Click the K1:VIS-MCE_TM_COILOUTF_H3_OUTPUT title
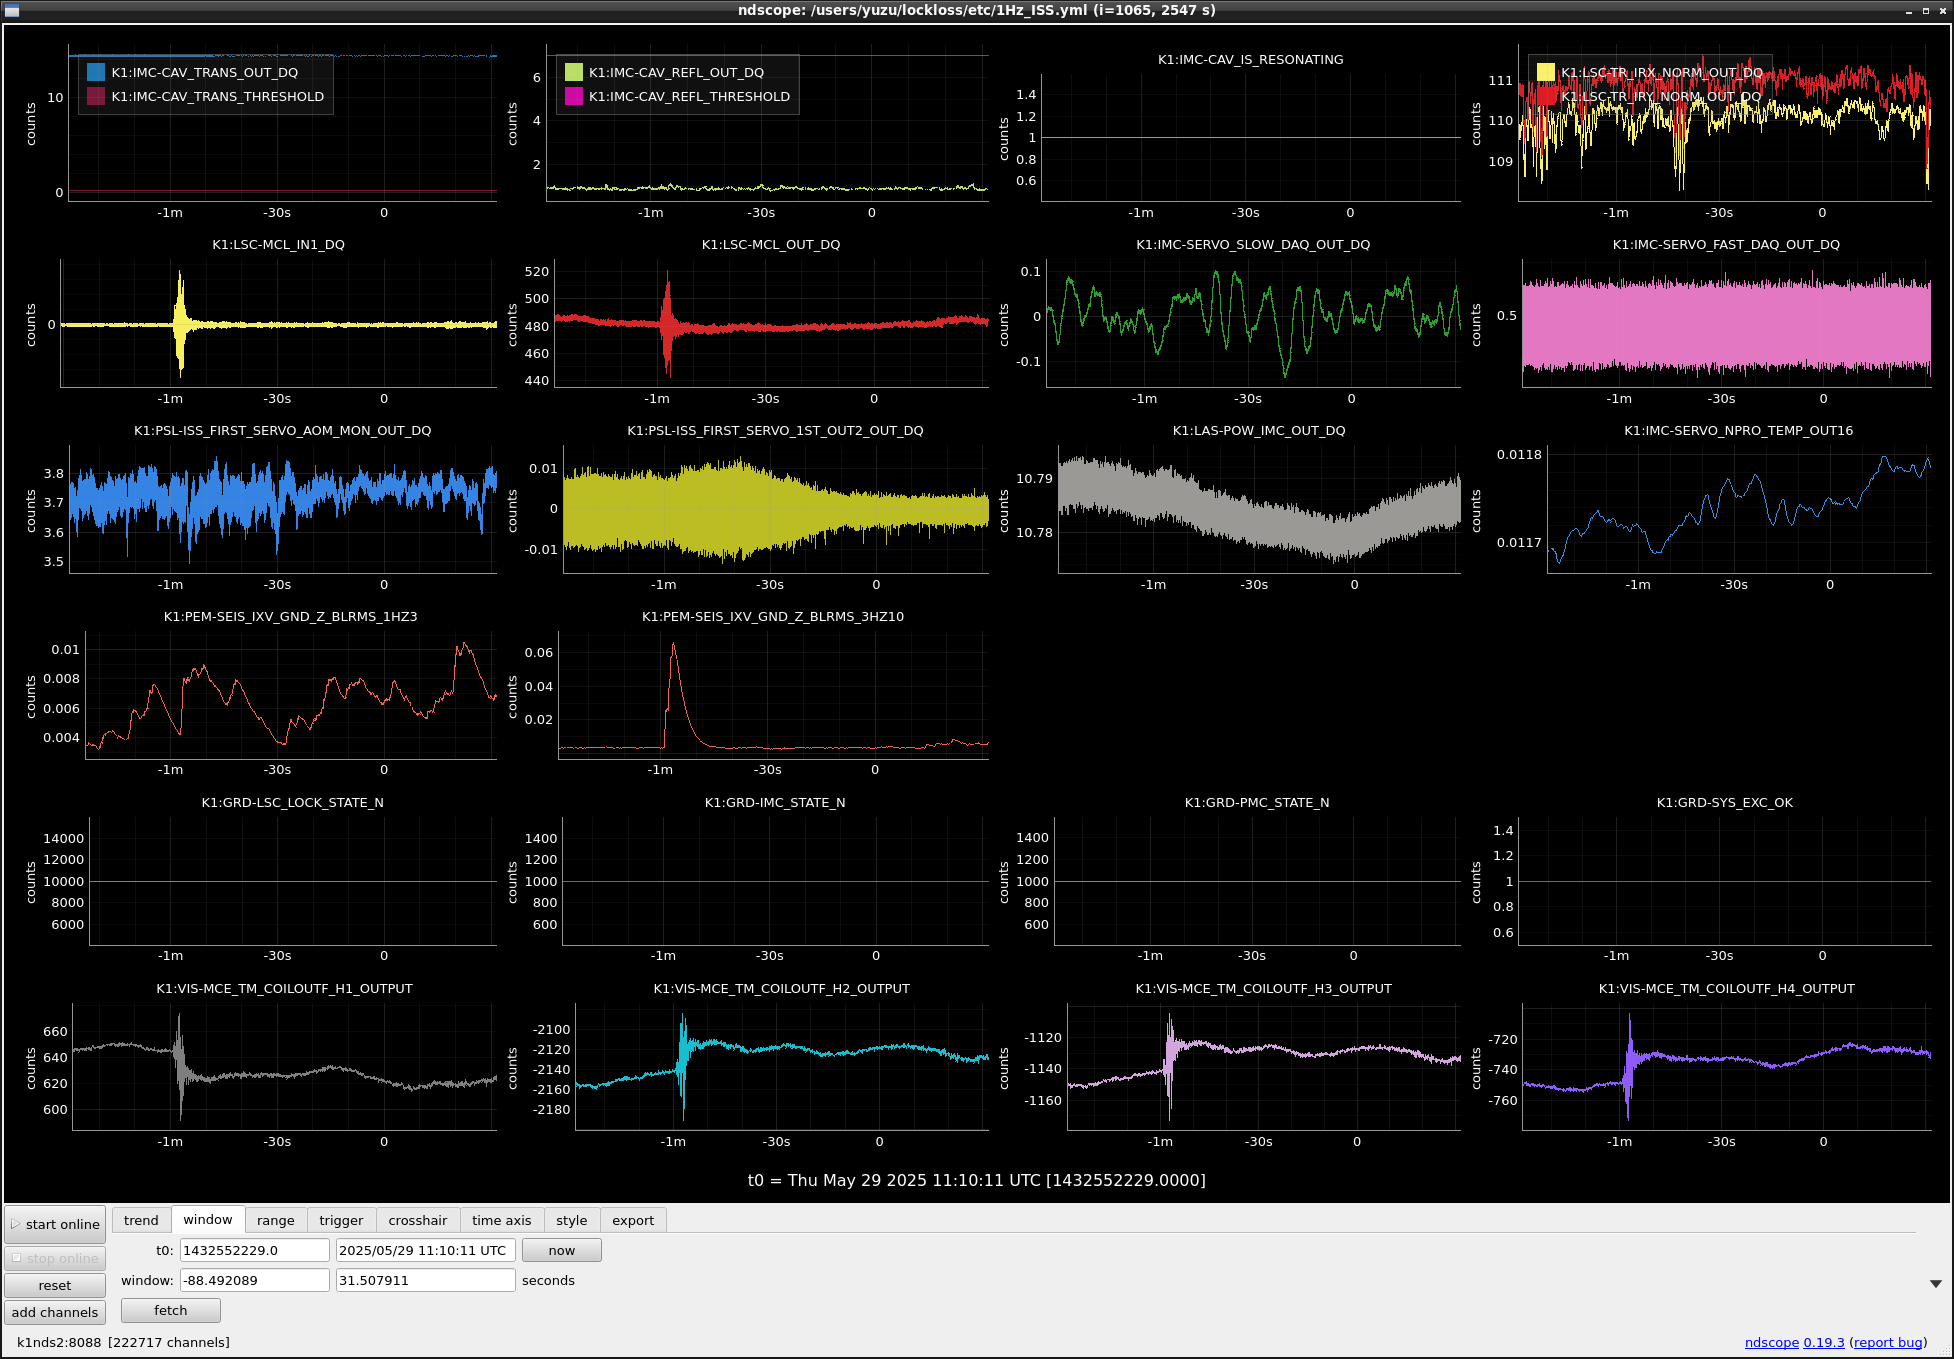 (x=1263, y=988)
